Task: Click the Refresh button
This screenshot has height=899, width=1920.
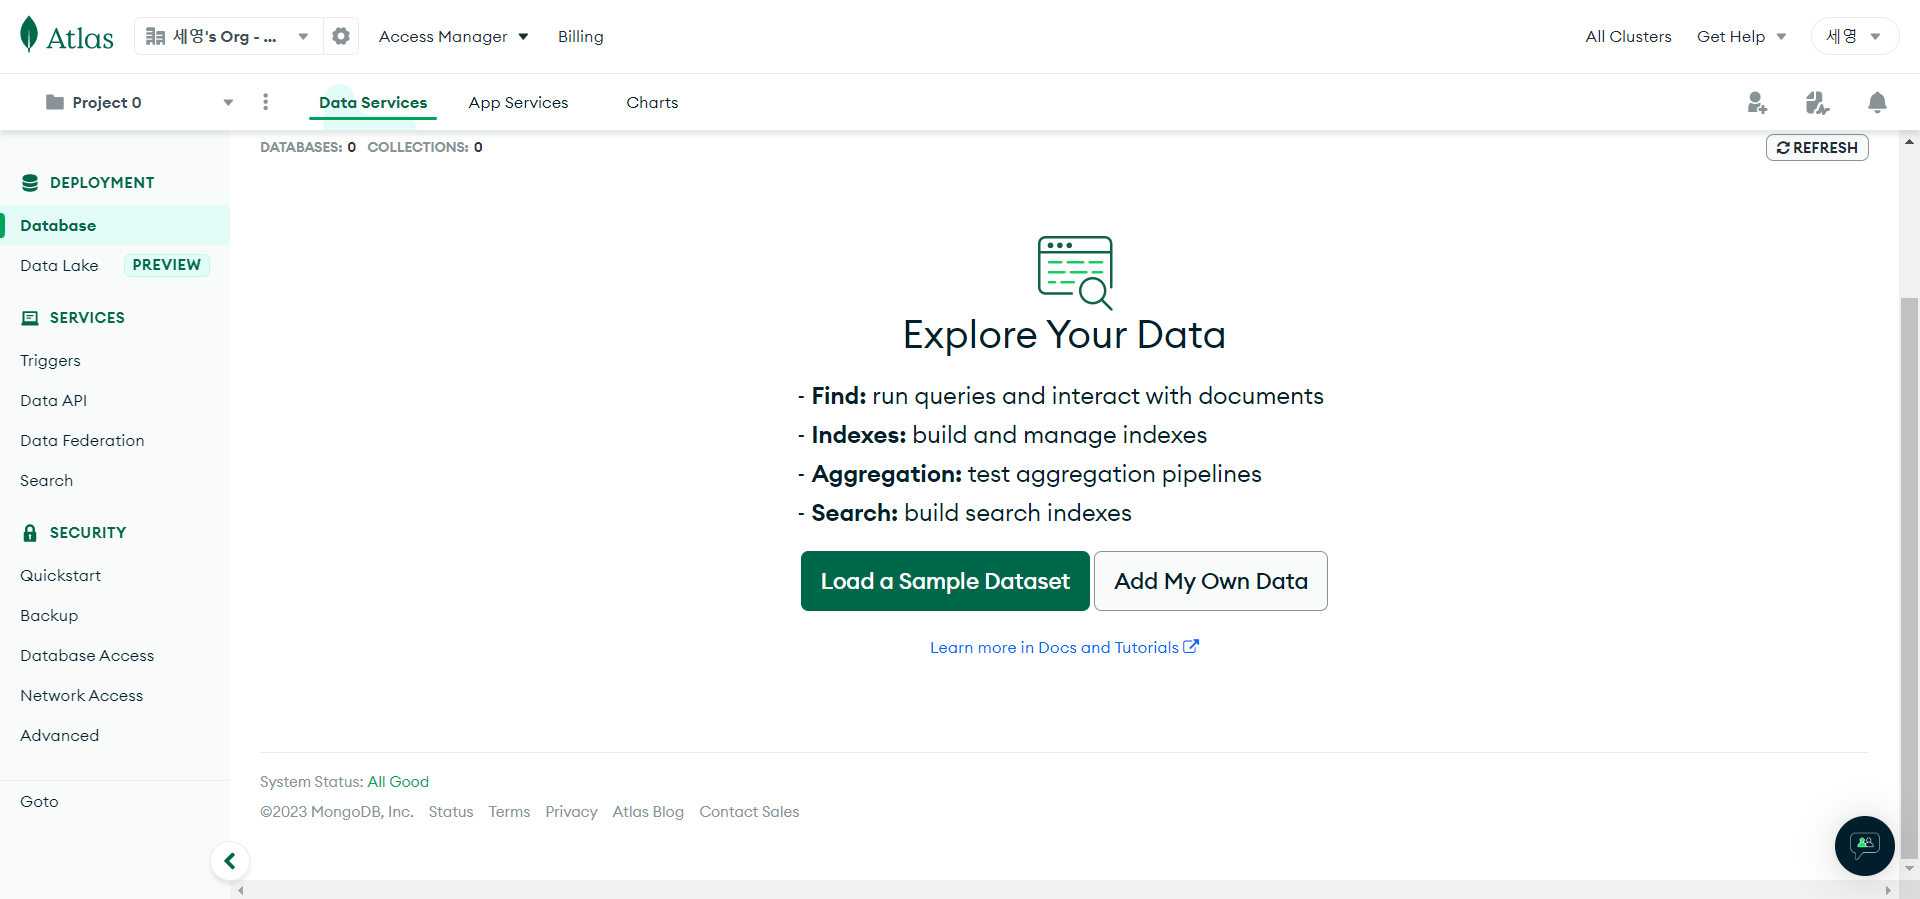Action: [x=1817, y=147]
